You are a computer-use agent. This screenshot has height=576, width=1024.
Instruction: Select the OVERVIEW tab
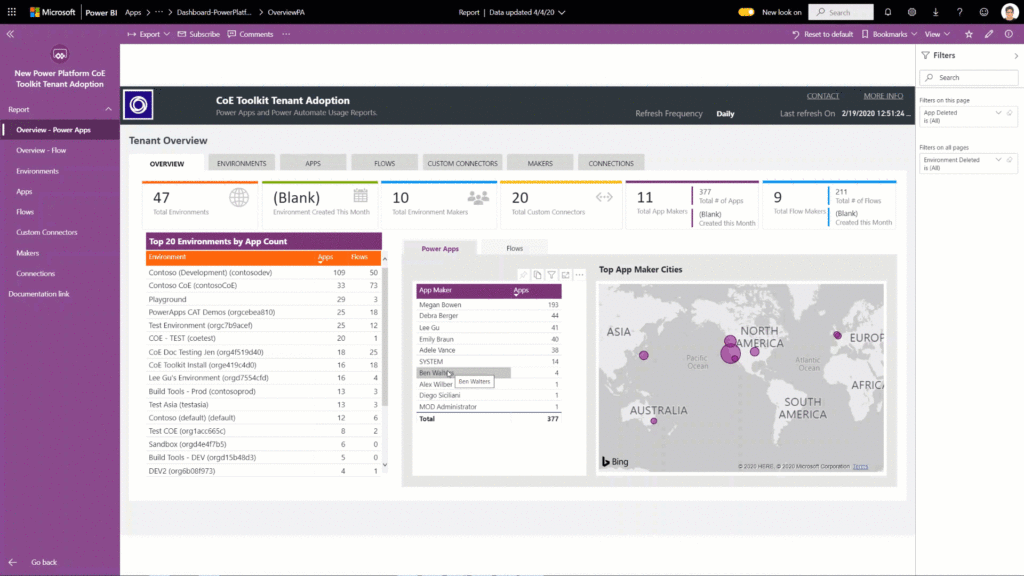167,163
